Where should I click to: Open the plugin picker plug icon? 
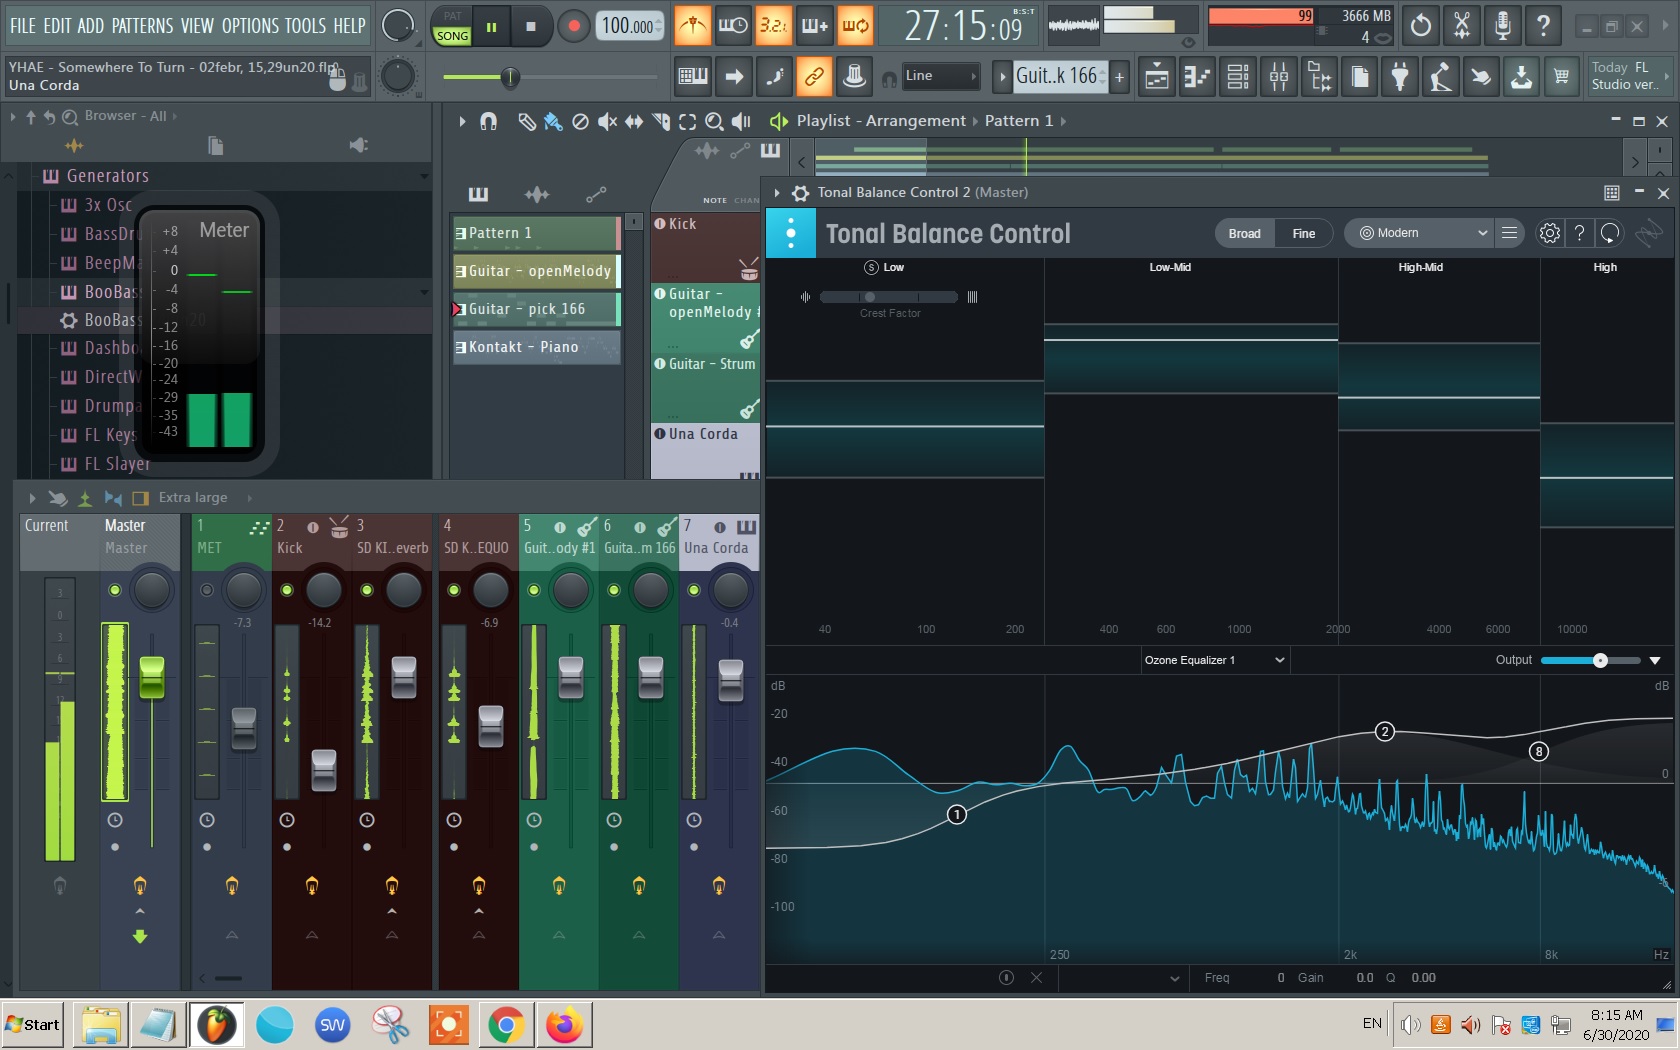1400,76
